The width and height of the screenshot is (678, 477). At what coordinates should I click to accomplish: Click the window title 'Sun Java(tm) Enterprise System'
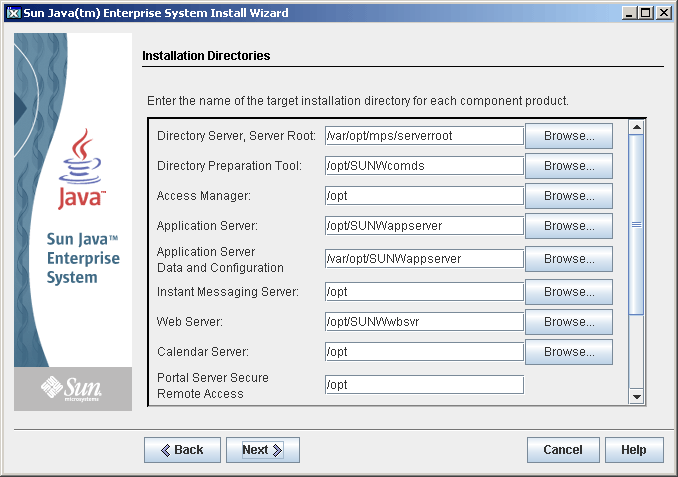point(156,13)
